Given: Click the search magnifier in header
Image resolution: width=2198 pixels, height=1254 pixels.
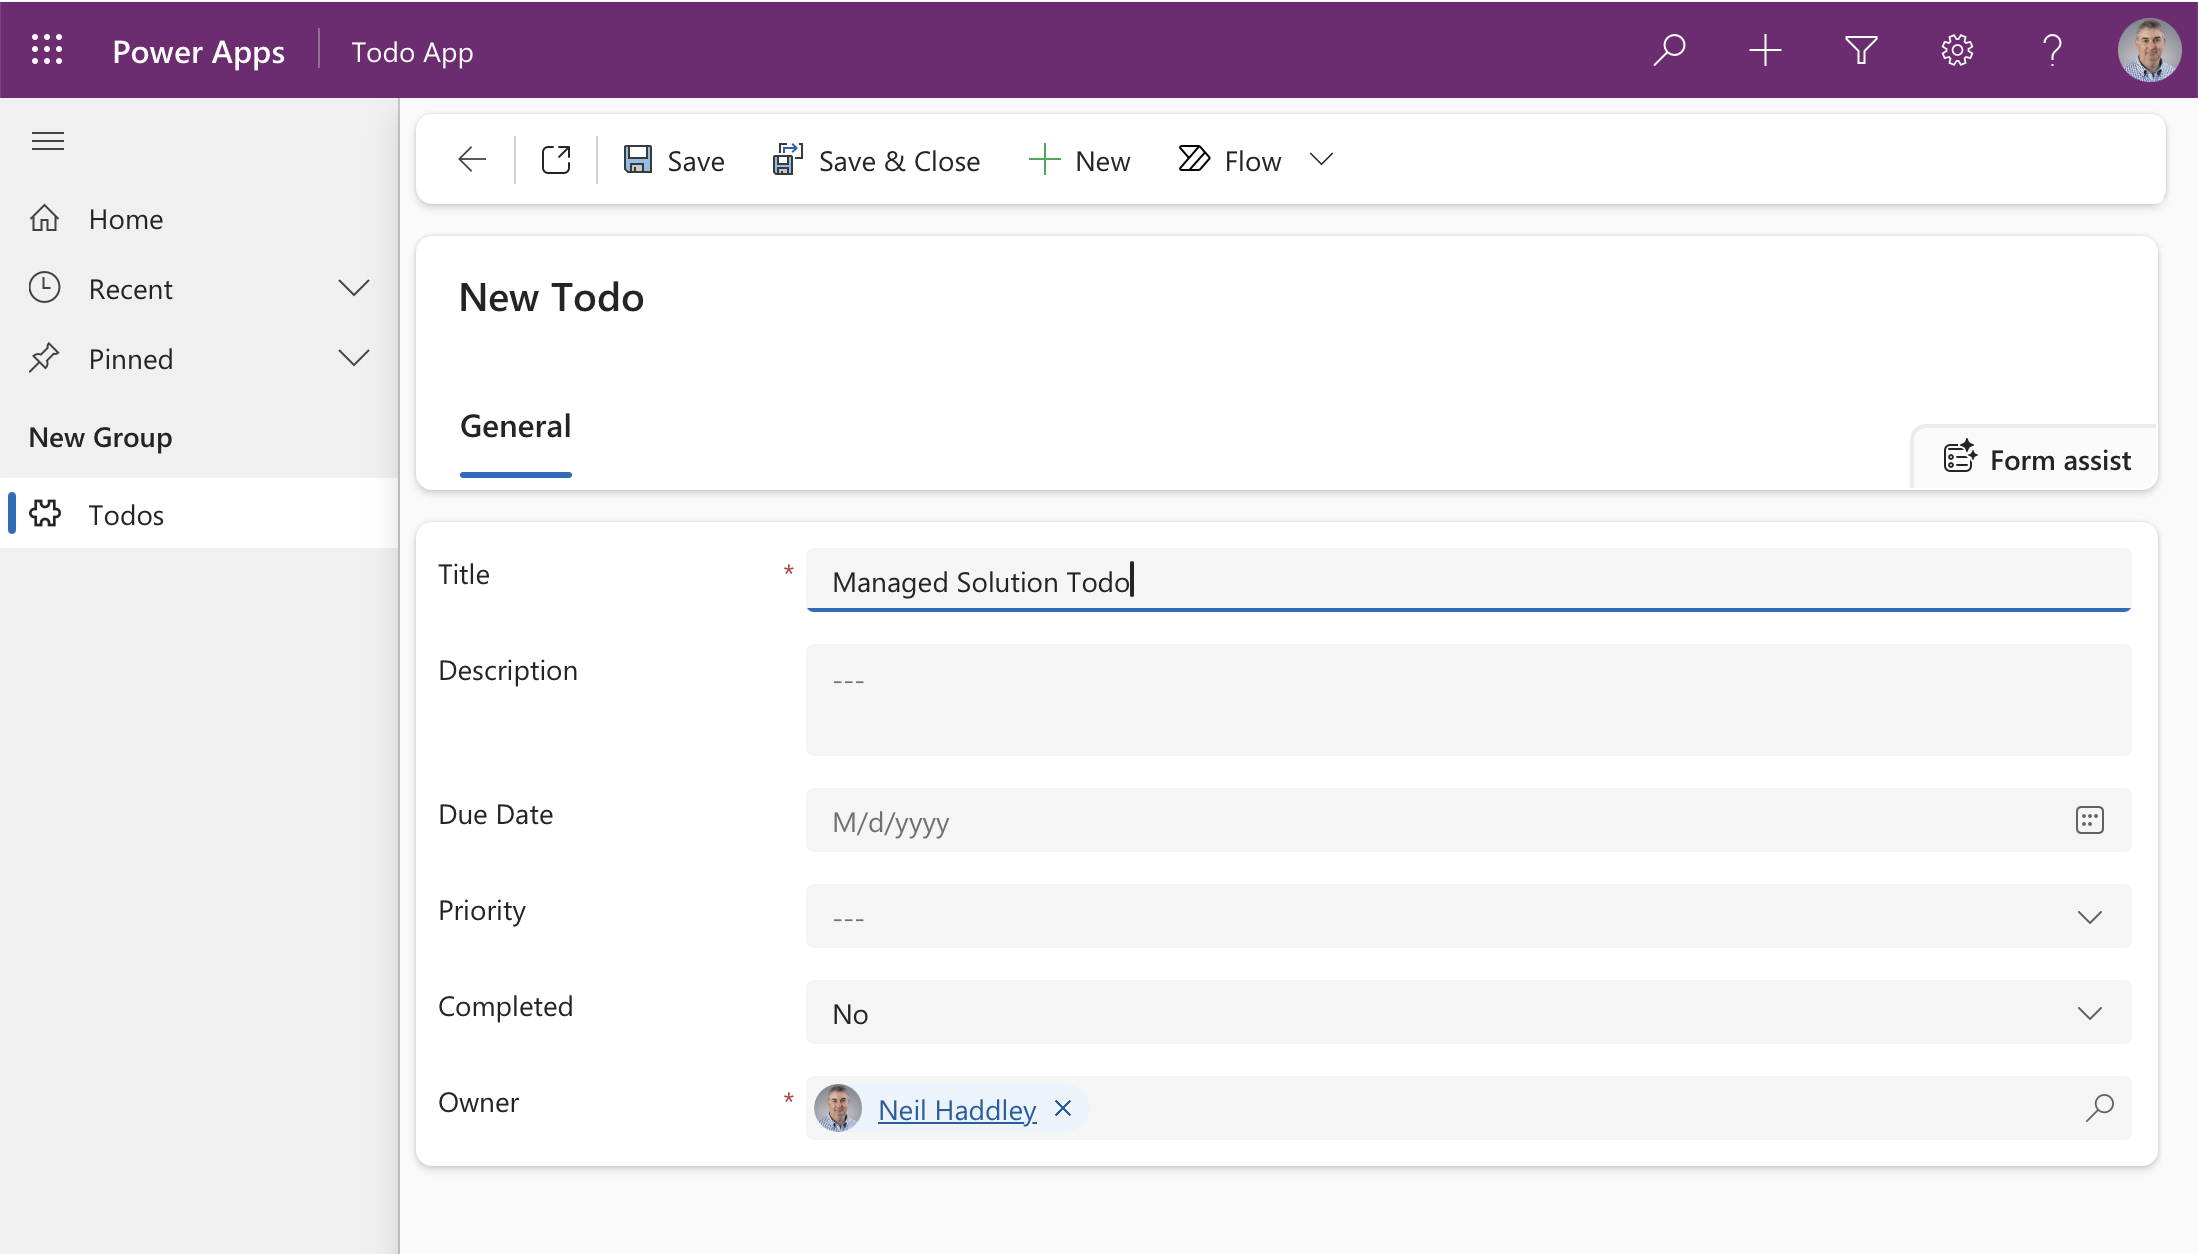Looking at the screenshot, I should (1669, 50).
